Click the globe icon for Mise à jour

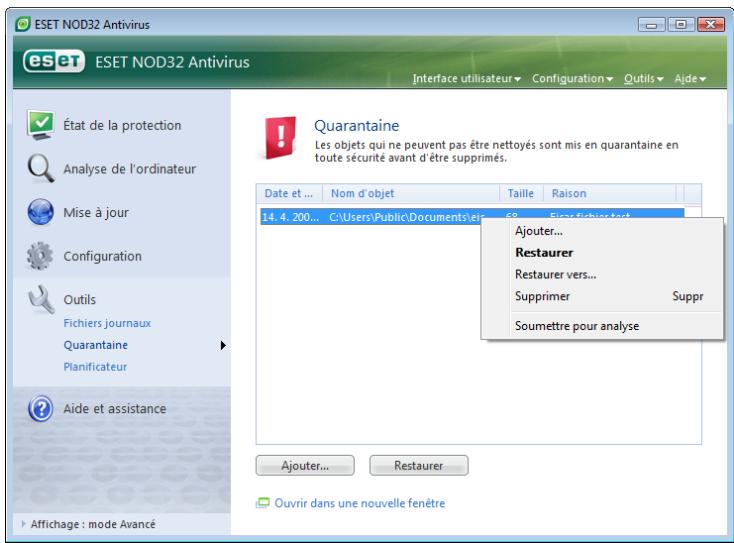point(41,212)
